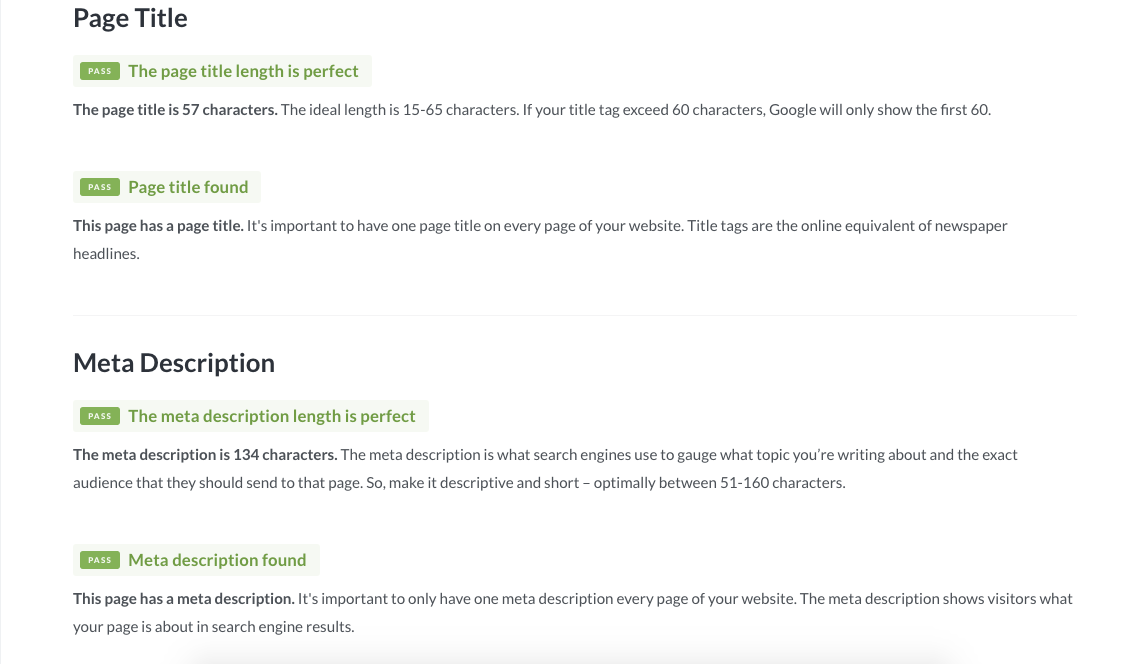
Task: Click the text about search engine results
Action: coord(573,613)
